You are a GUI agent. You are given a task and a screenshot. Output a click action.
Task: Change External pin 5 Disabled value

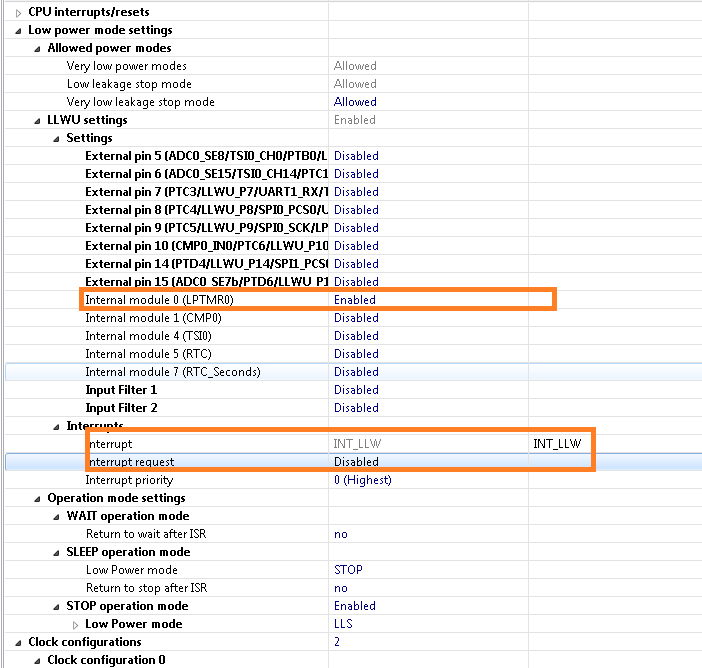356,156
